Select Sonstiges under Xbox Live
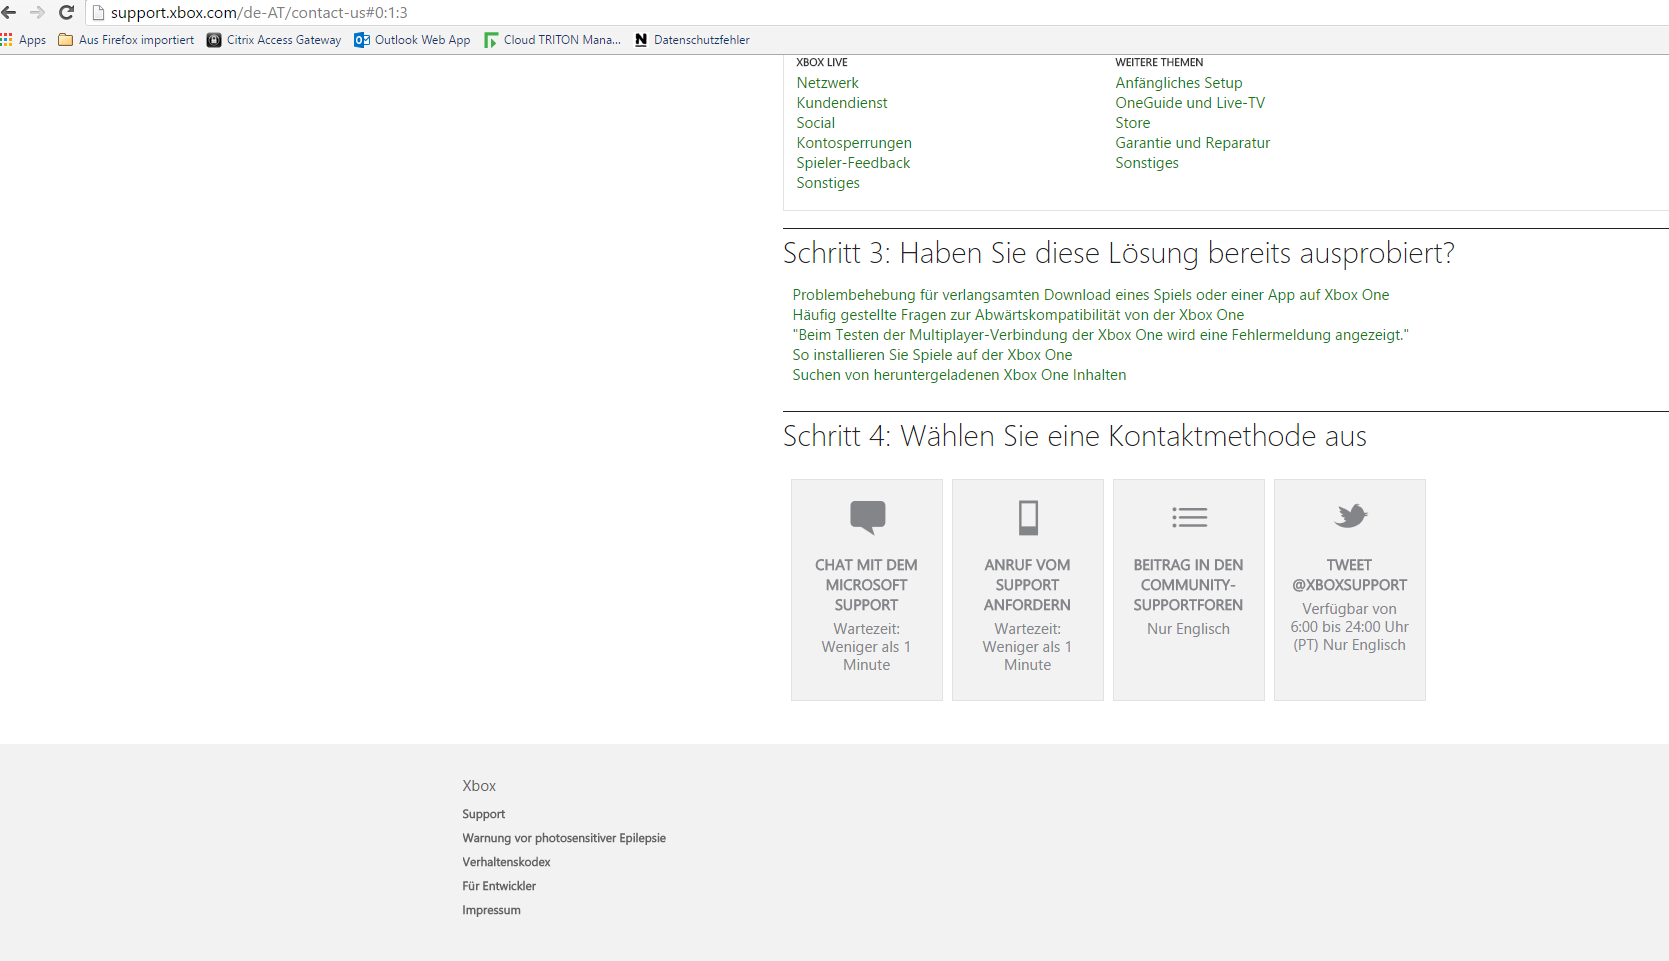 (828, 183)
